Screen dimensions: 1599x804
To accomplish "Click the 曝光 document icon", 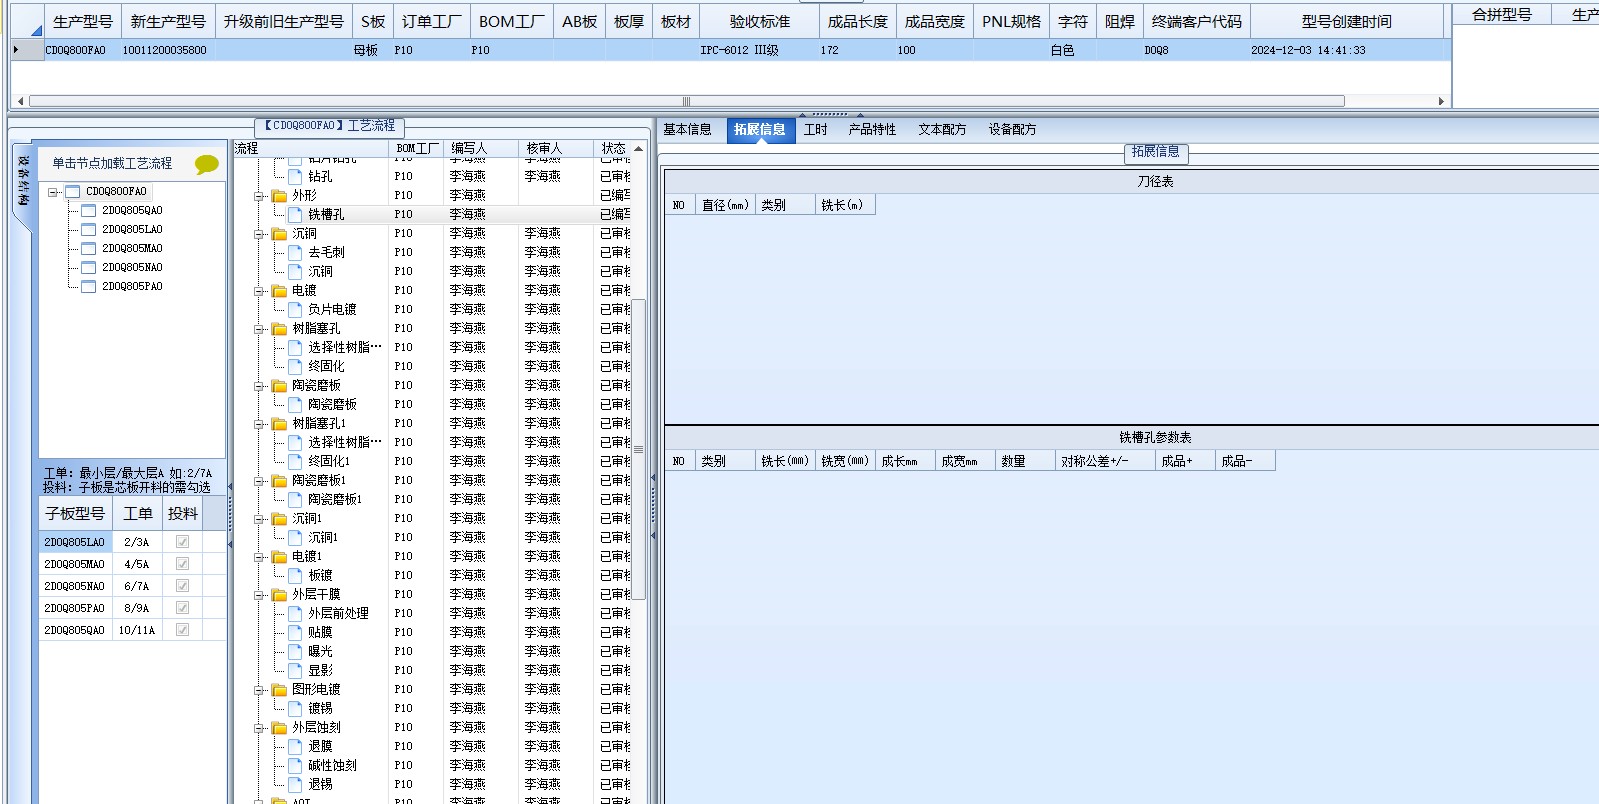I will pos(295,651).
